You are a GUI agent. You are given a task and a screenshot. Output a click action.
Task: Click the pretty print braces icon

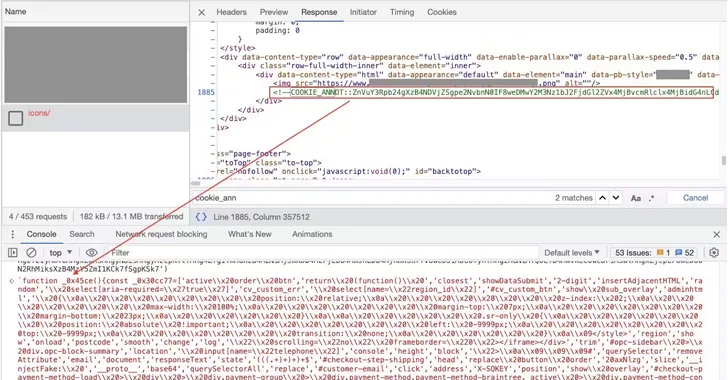pyautogui.click(x=201, y=217)
